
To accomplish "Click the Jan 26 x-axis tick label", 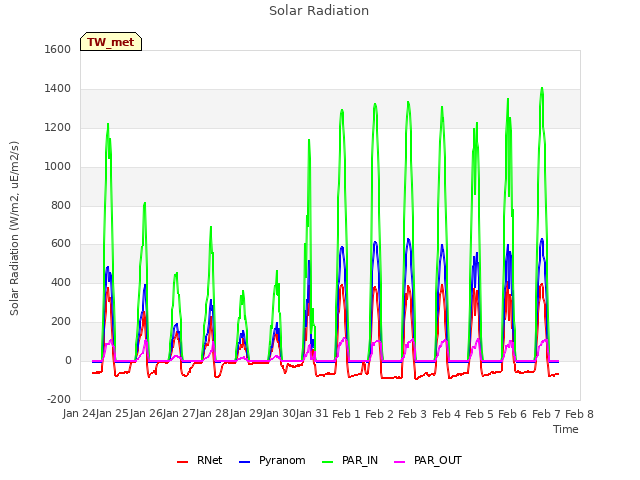I will (x=146, y=414).
